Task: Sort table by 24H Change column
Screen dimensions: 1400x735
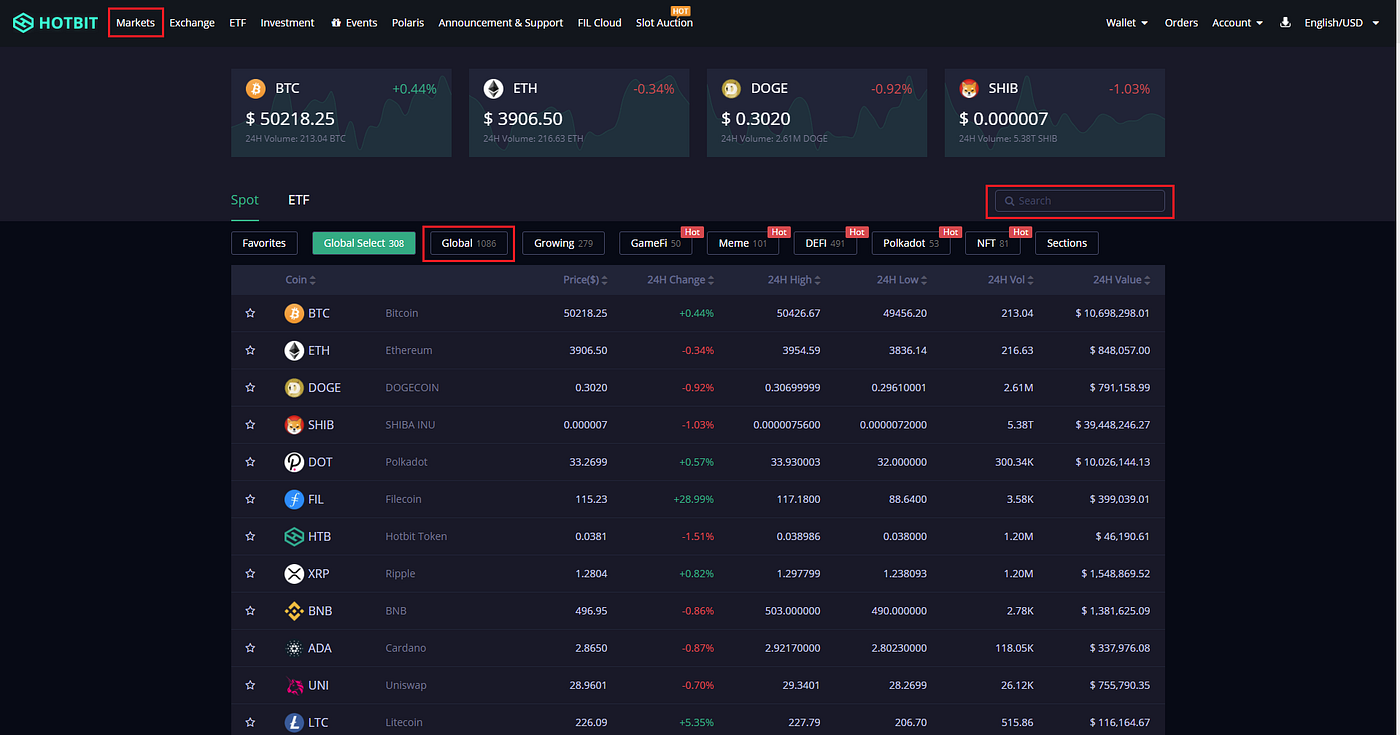Action: (681, 280)
